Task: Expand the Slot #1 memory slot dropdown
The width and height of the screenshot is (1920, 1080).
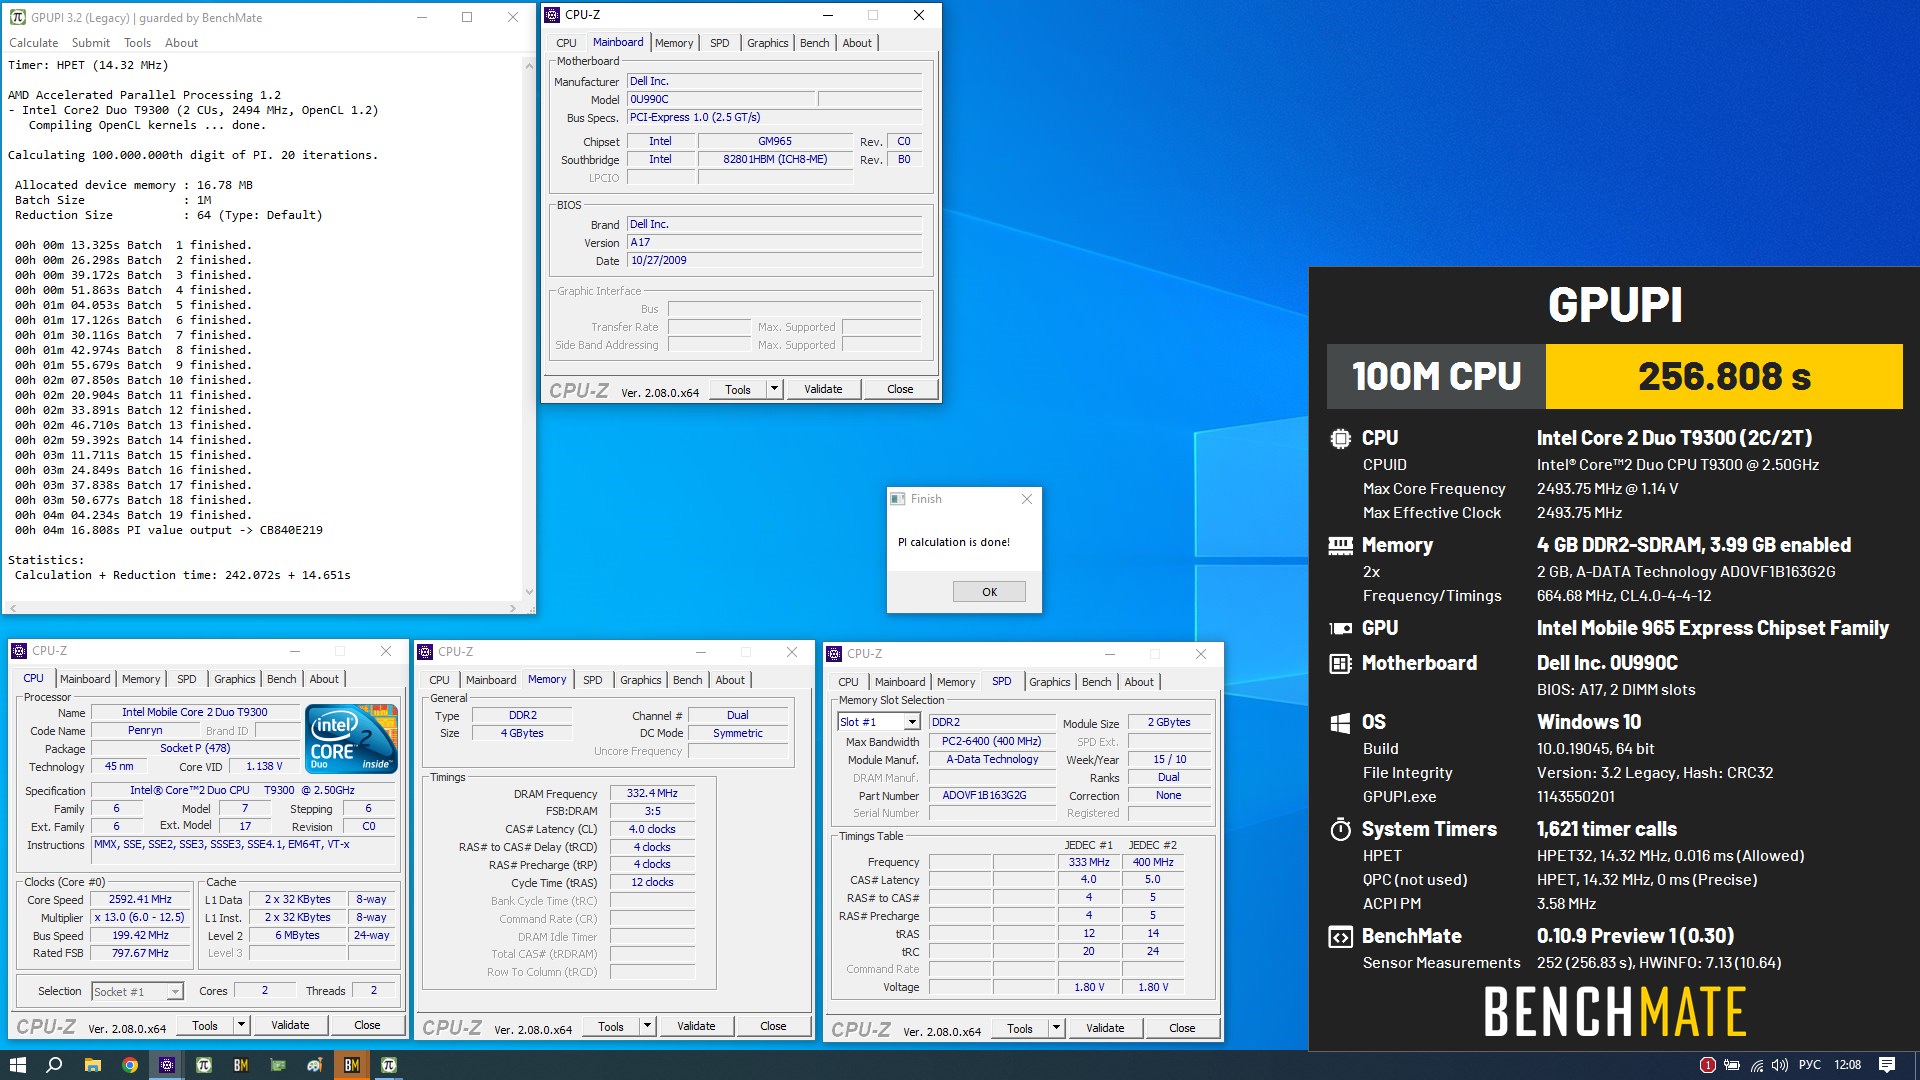Action: (x=912, y=722)
